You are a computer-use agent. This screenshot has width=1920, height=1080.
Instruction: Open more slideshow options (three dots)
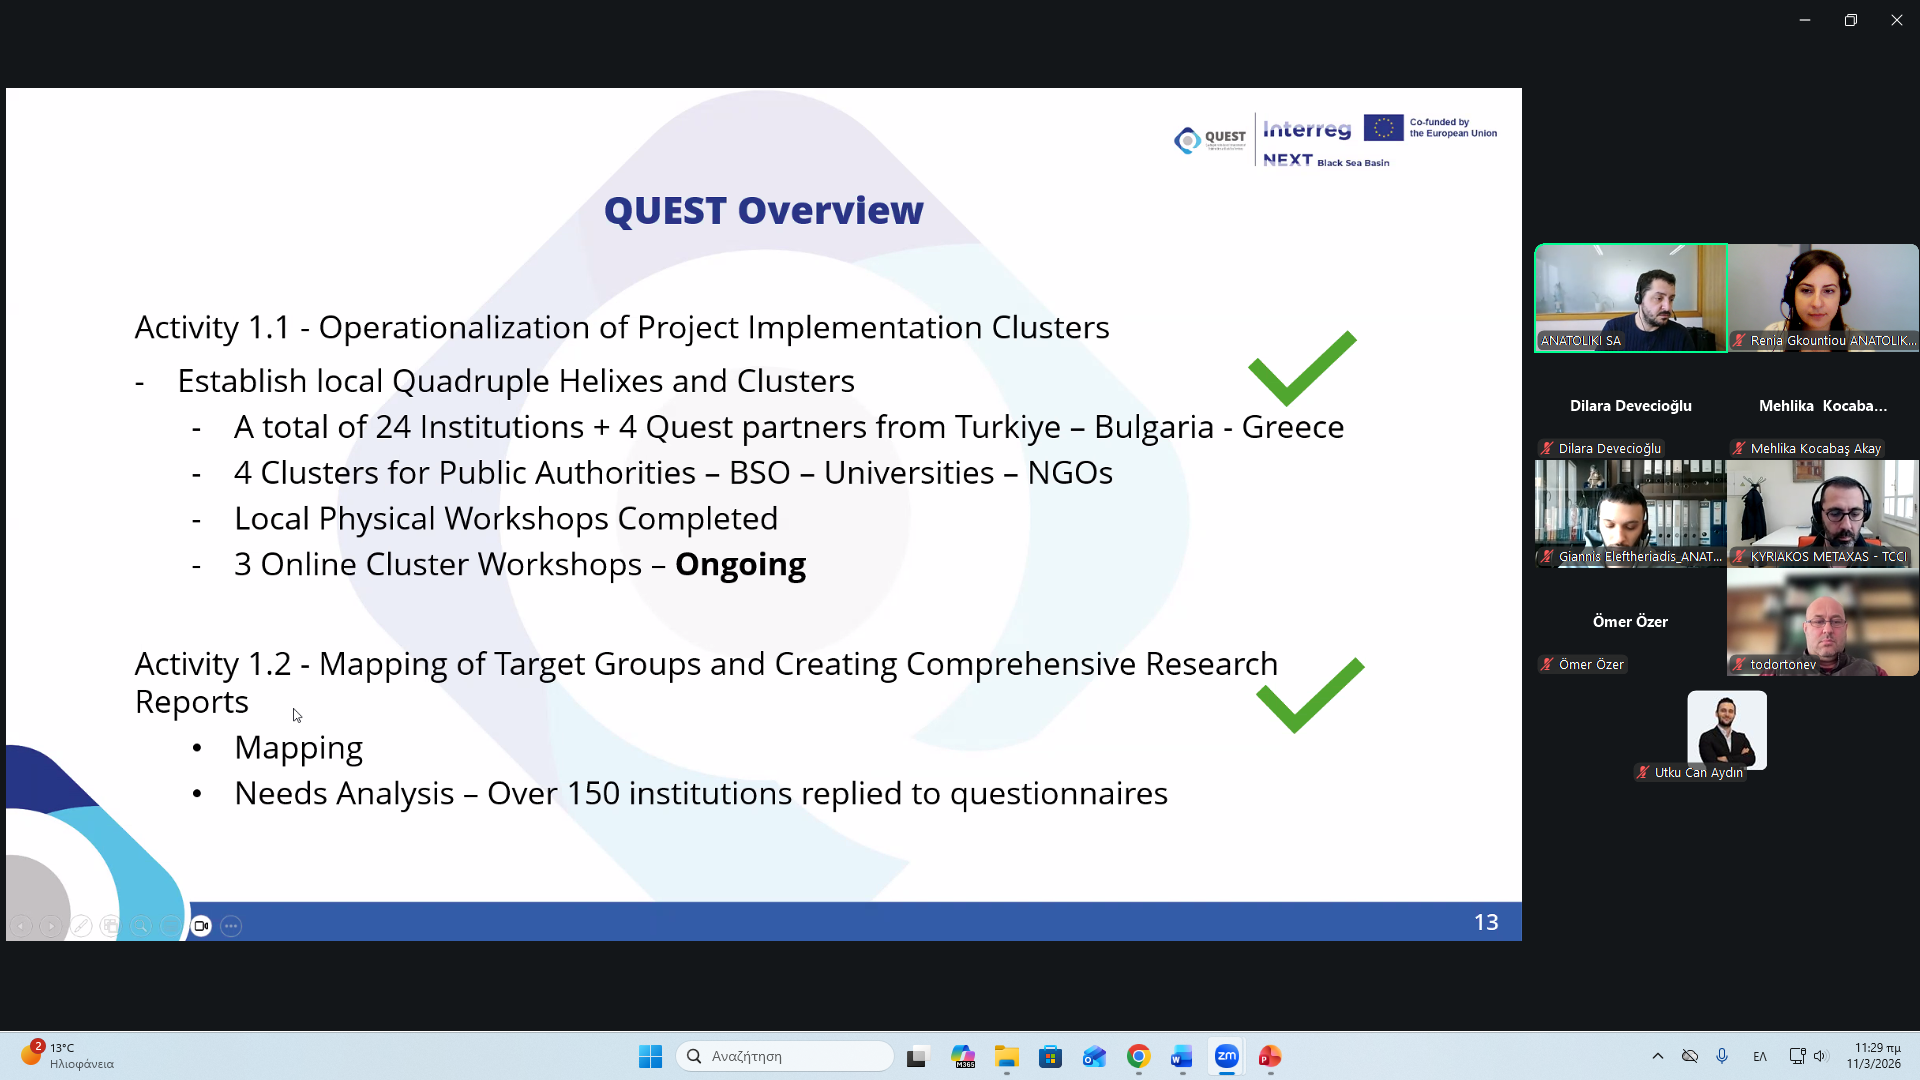click(231, 926)
